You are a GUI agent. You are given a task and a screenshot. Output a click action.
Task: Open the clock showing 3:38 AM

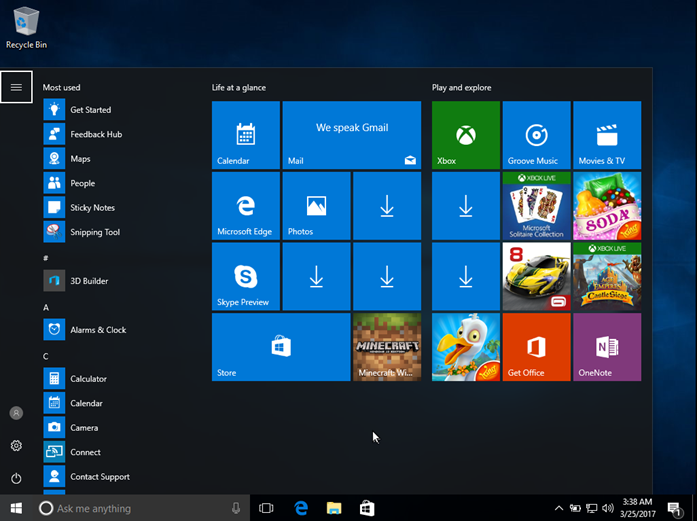(x=637, y=508)
